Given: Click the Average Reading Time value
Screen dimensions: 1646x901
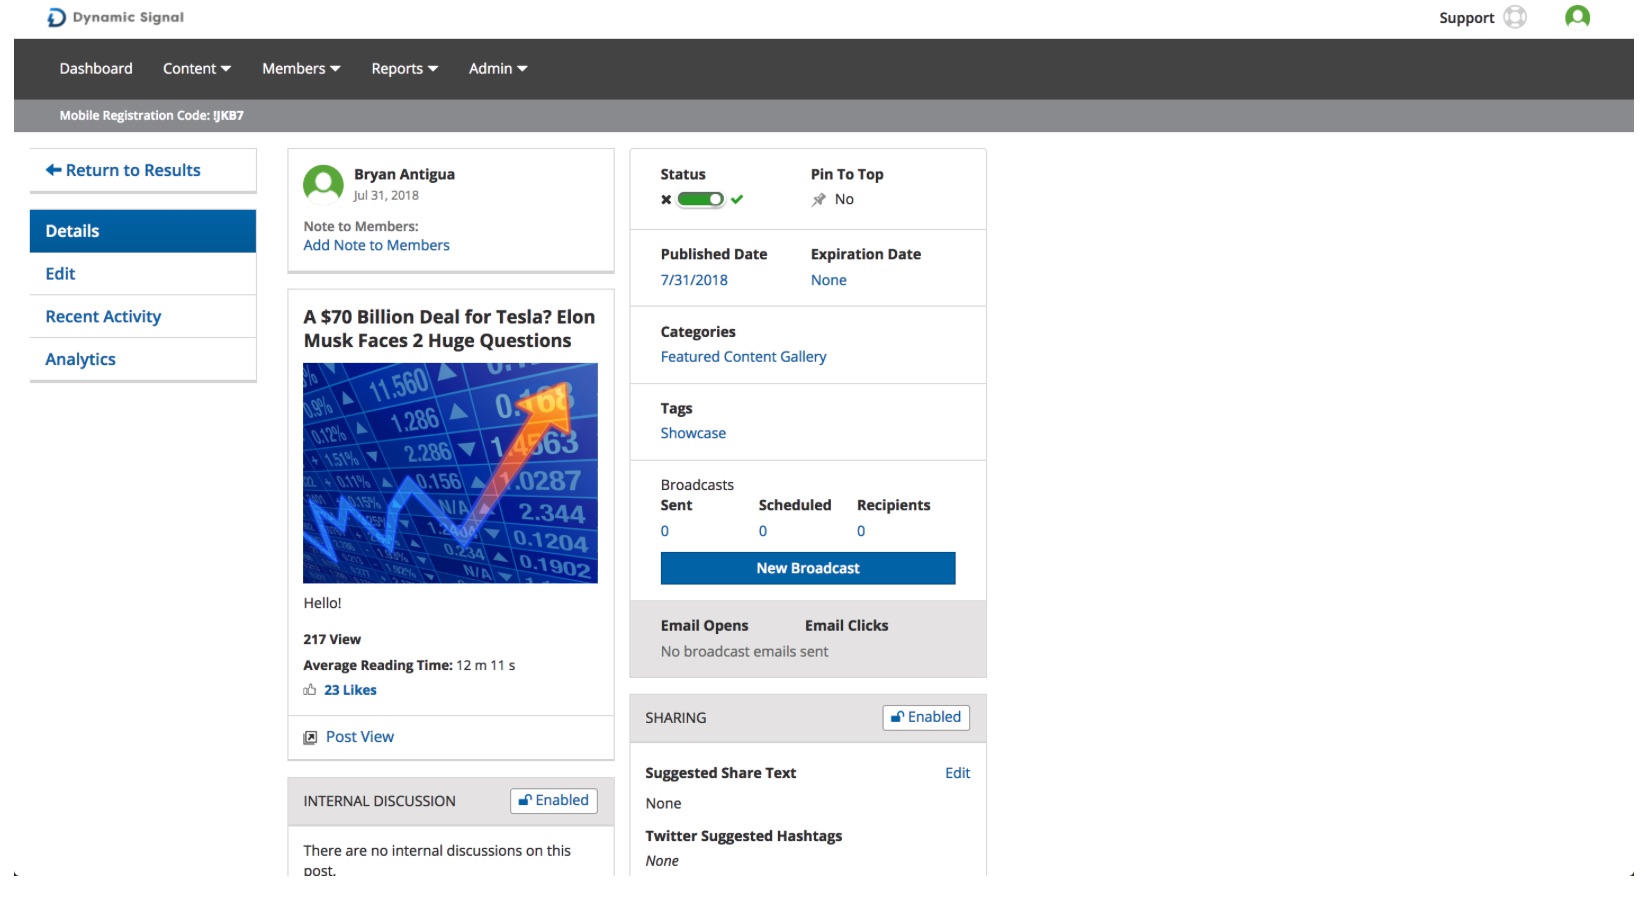Looking at the screenshot, I should [x=486, y=665].
